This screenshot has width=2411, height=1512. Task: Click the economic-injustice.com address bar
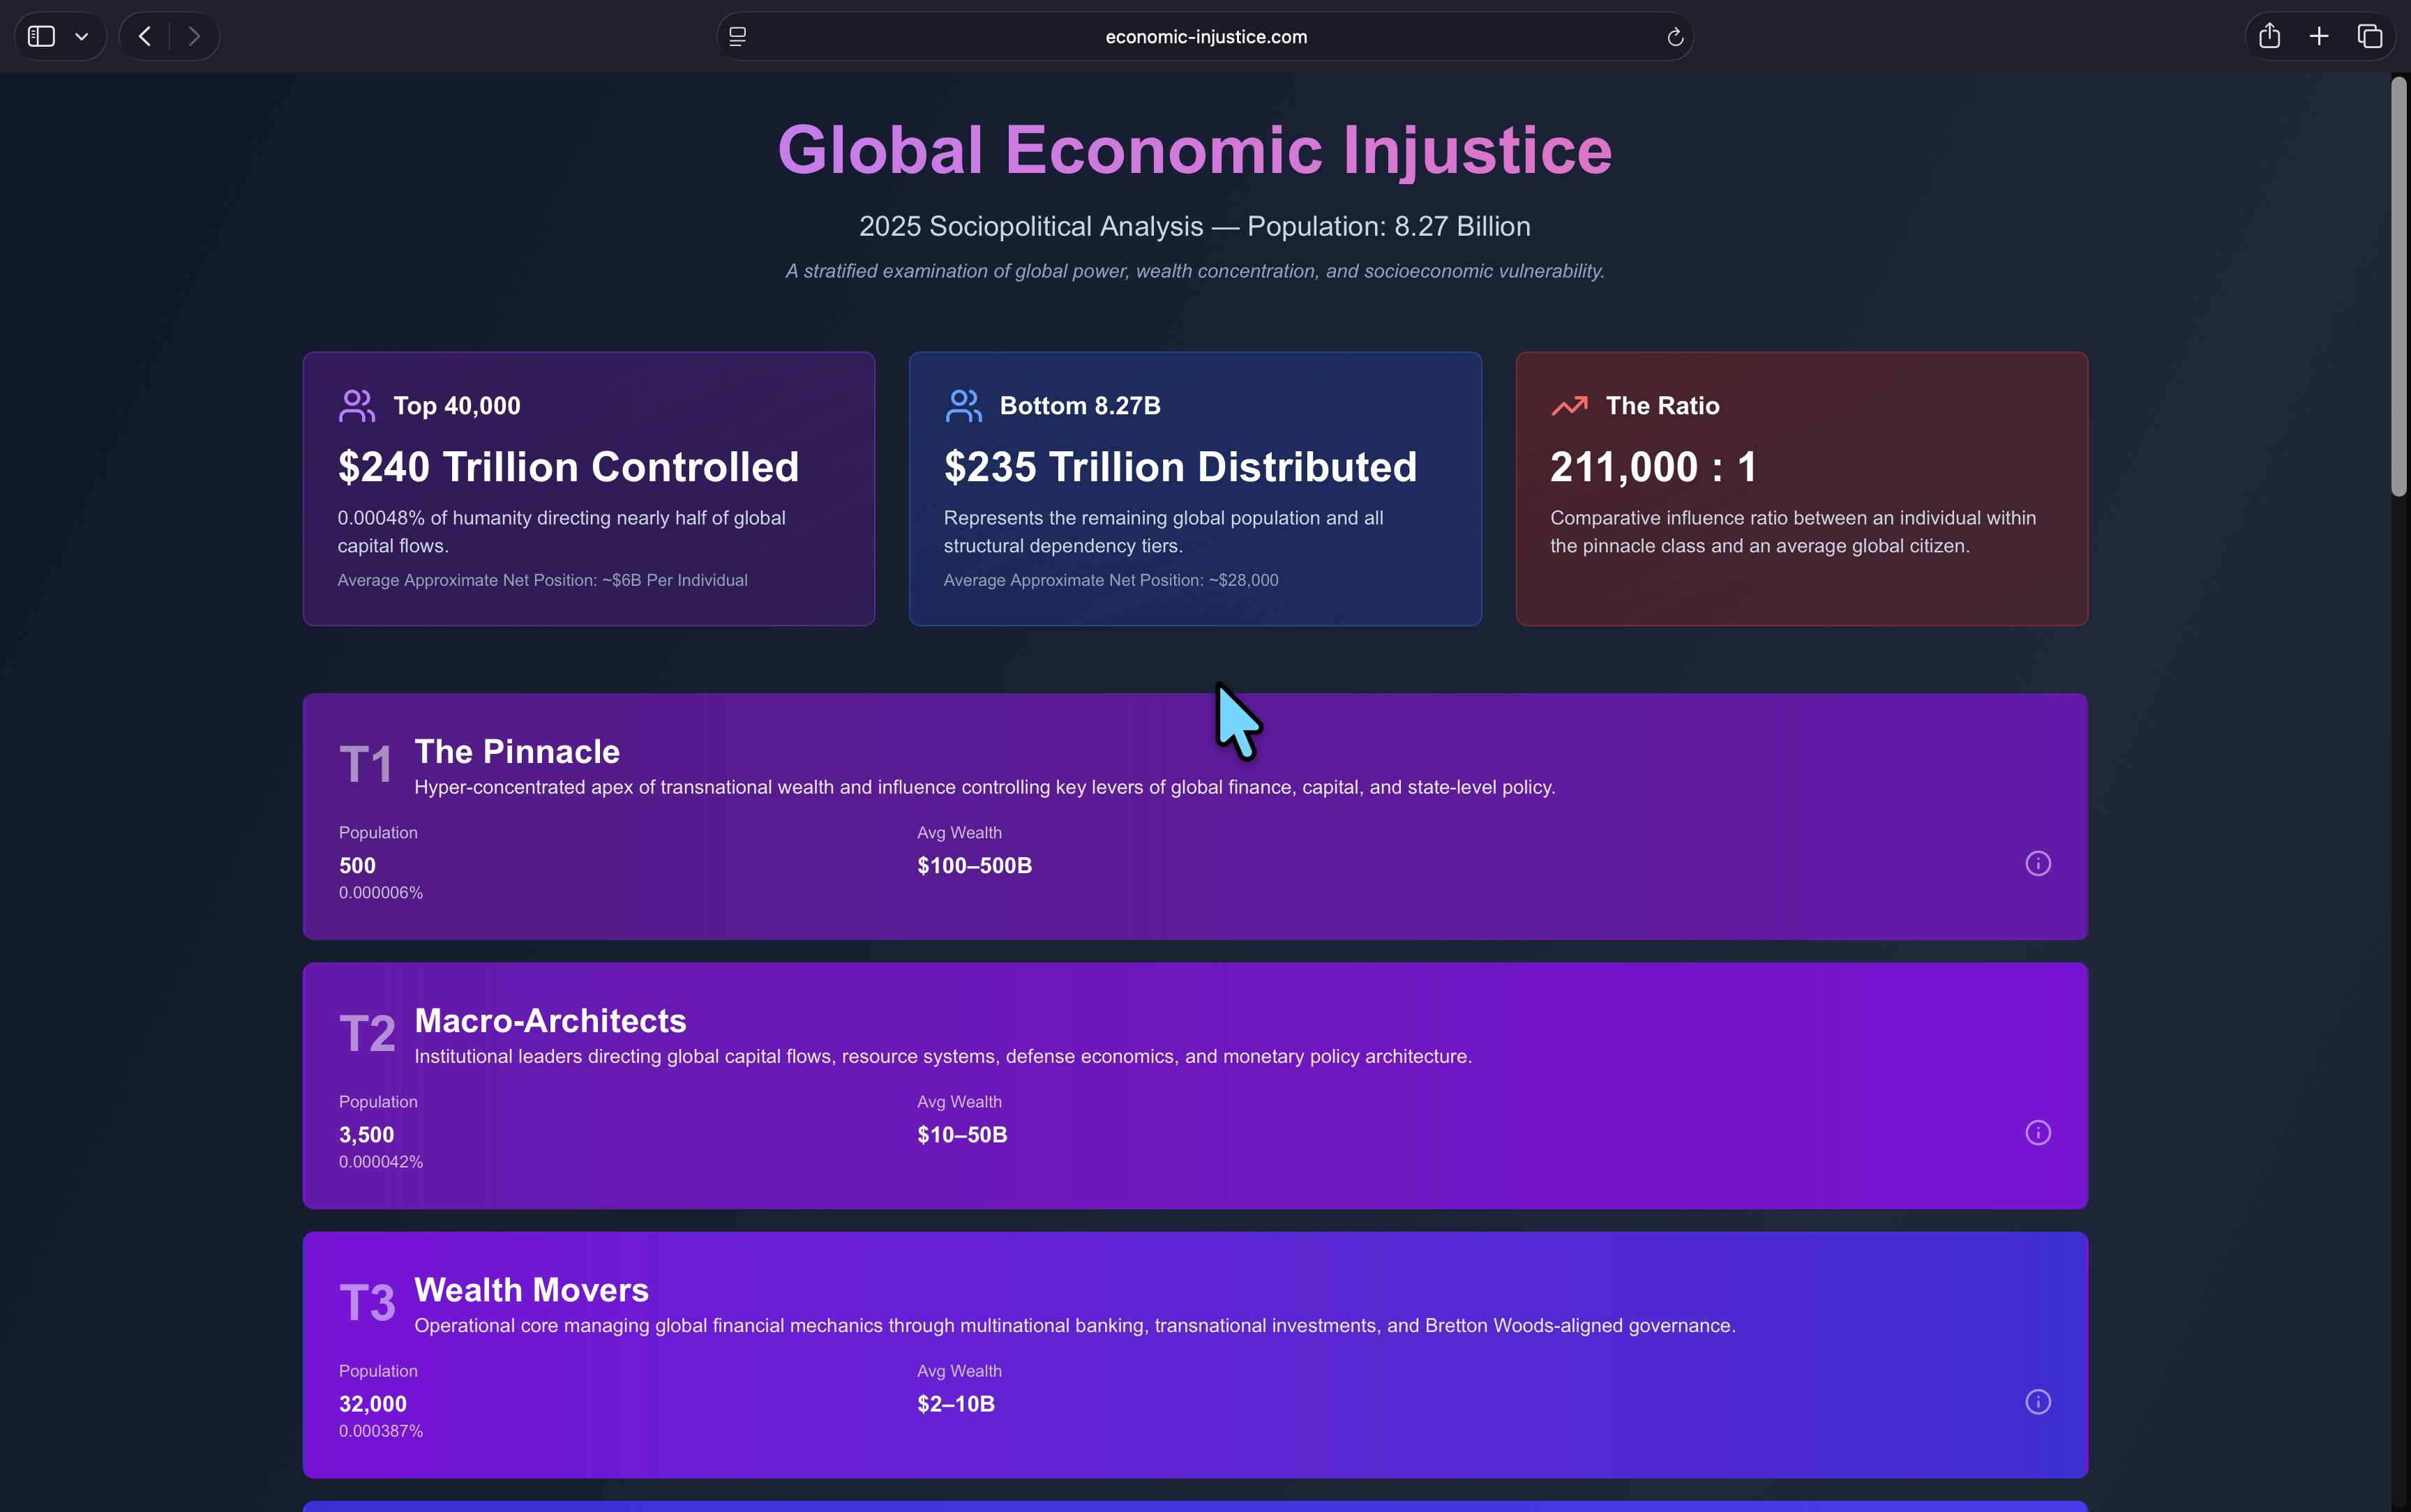(1205, 37)
